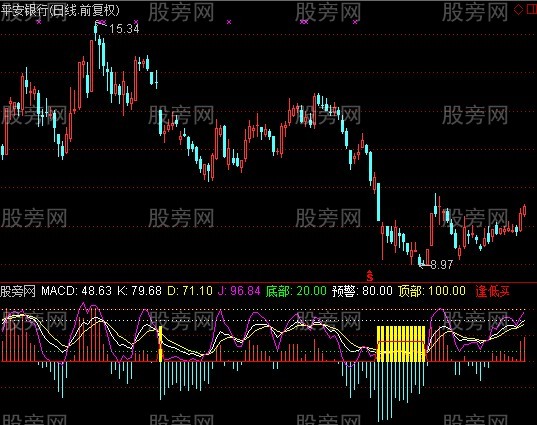Click the green 底部: 20.00 label
The height and width of the screenshot is (425, 537).
[x=296, y=291]
